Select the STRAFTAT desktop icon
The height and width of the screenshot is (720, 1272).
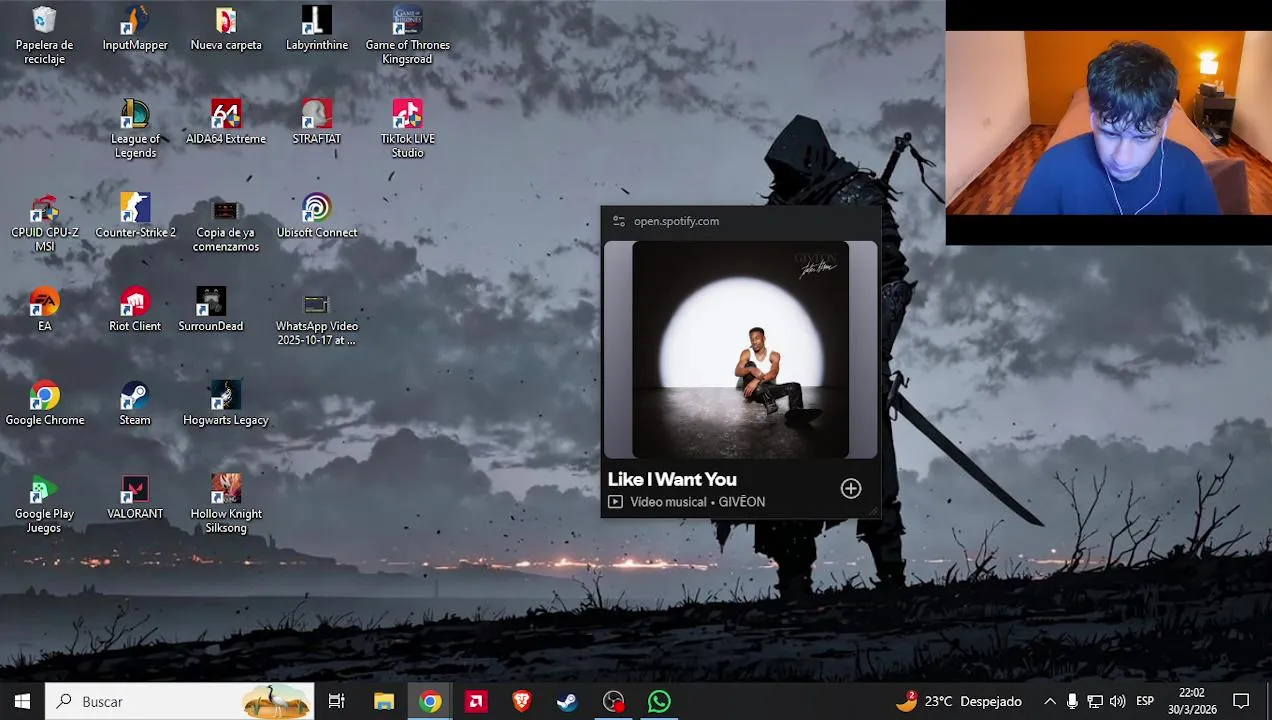pyautogui.click(x=316, y=123)
